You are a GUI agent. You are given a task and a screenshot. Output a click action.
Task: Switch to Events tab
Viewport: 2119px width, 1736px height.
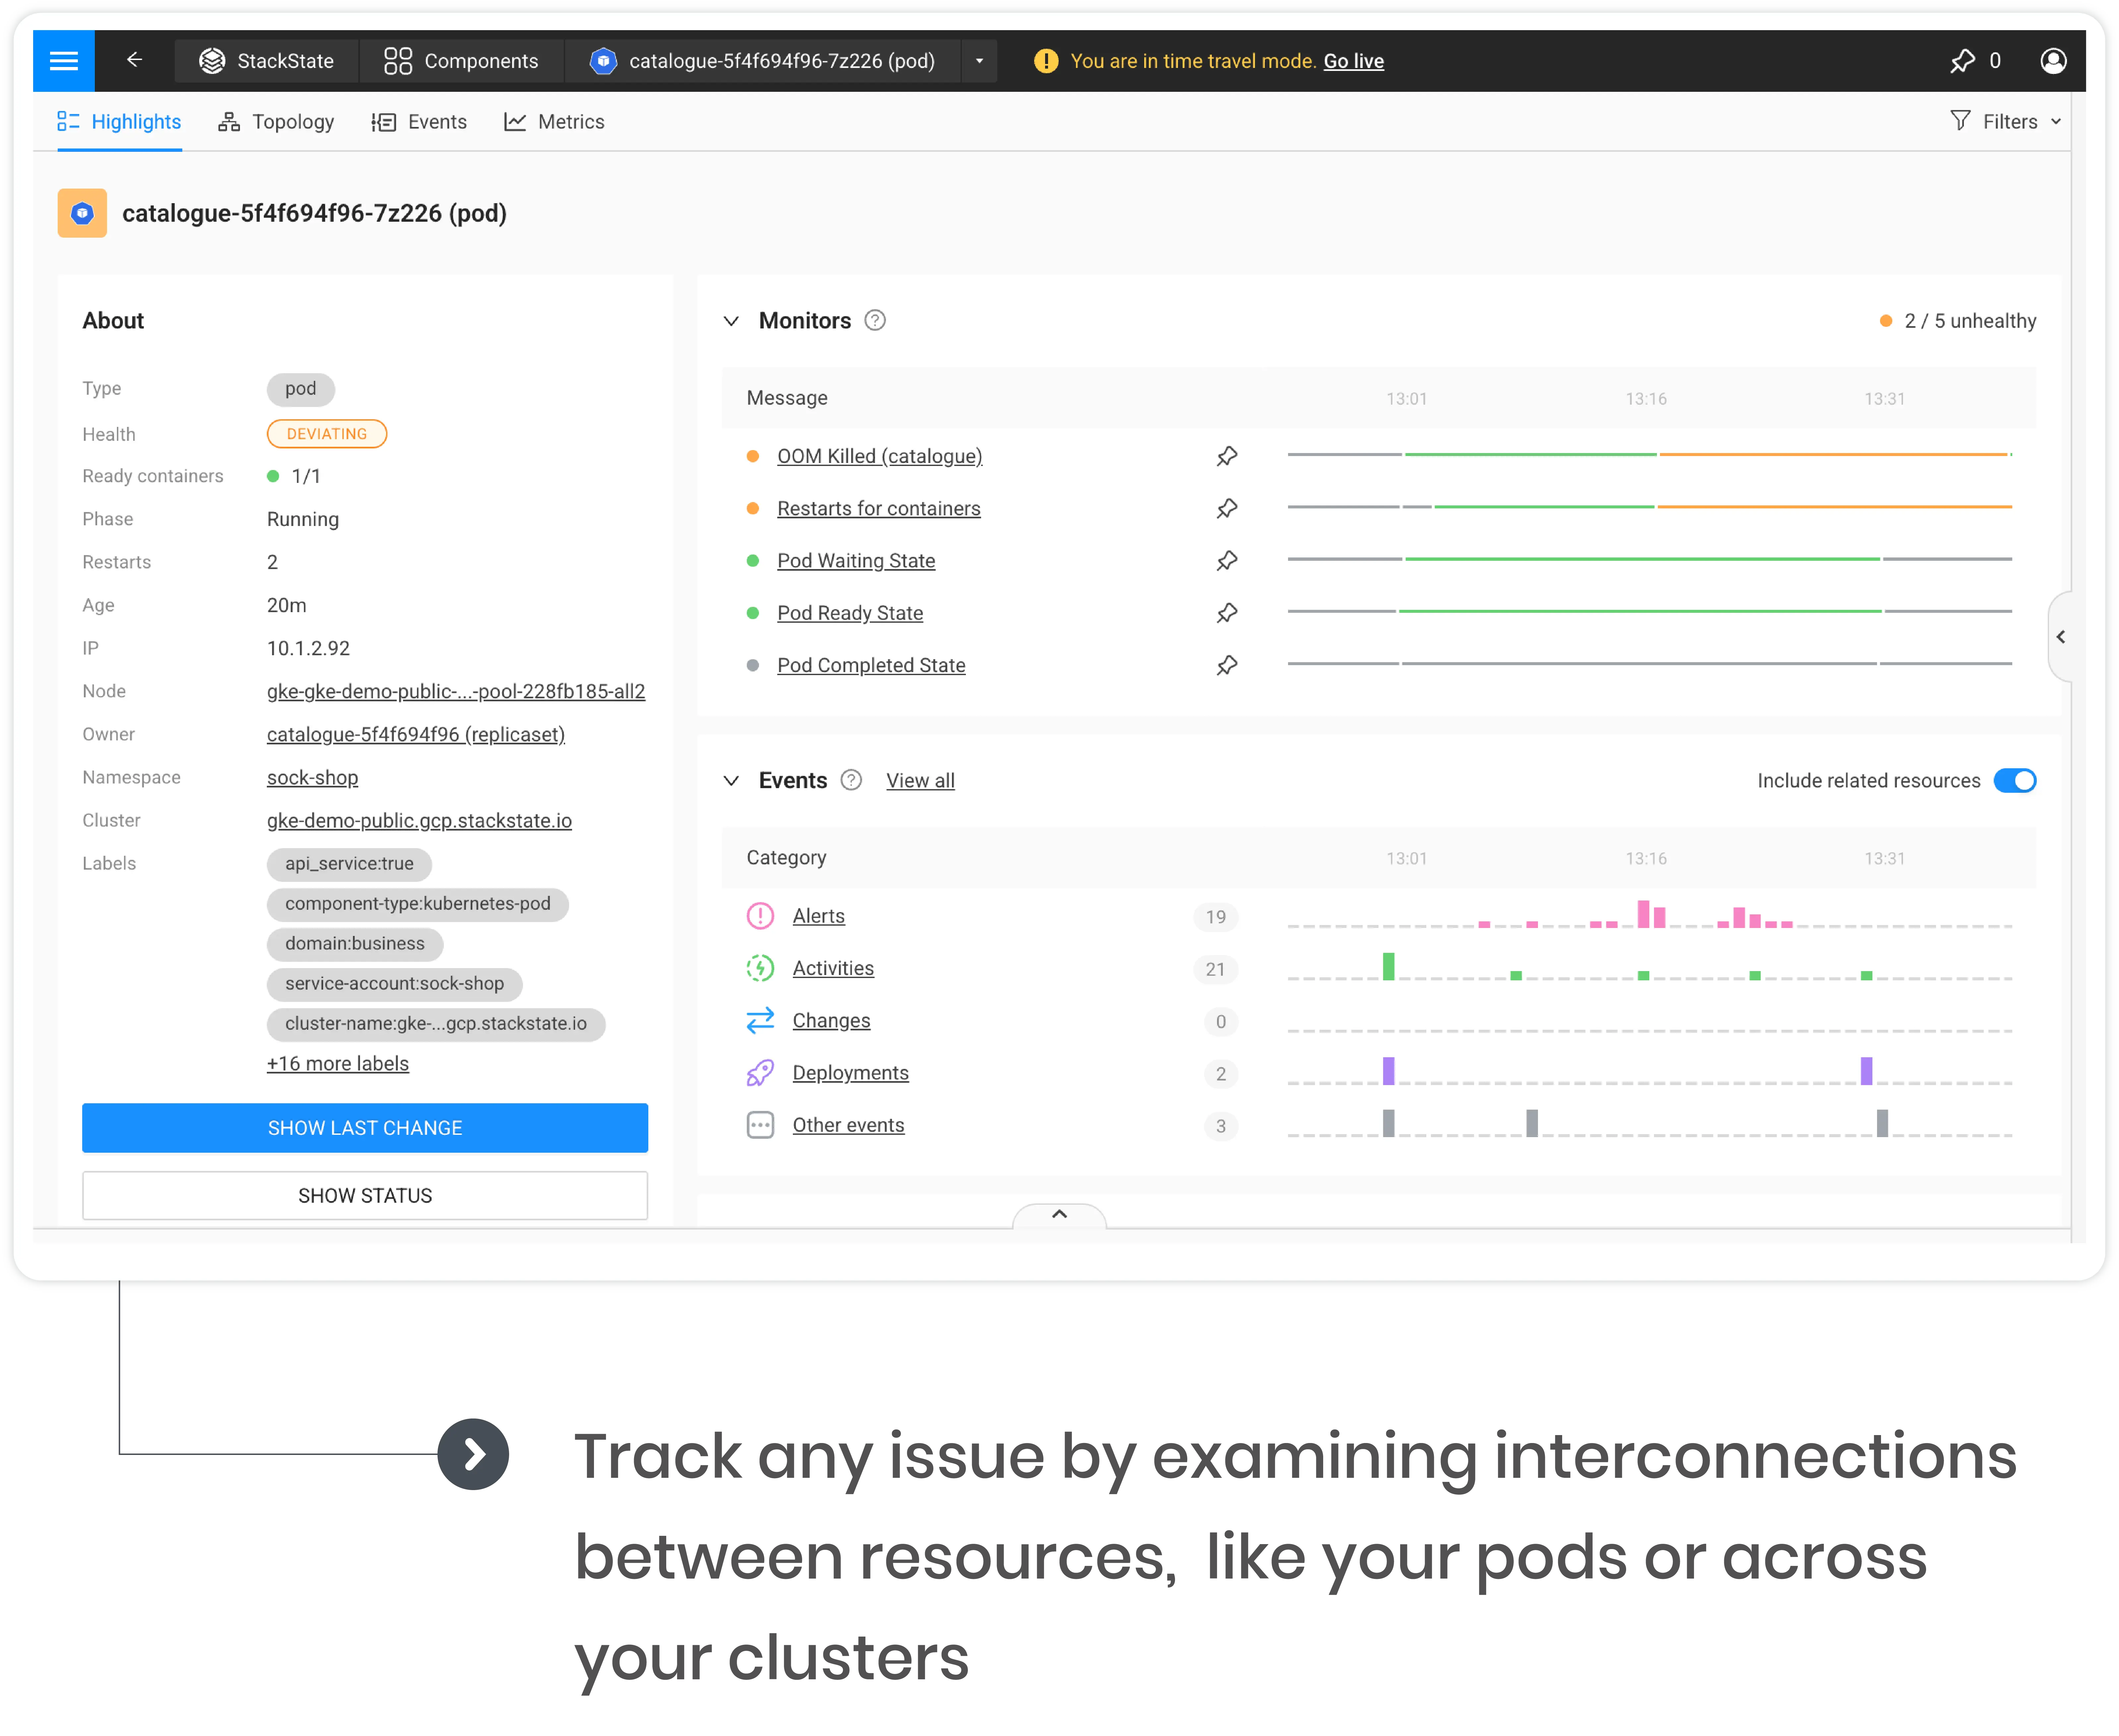click(x=419, y=122)
